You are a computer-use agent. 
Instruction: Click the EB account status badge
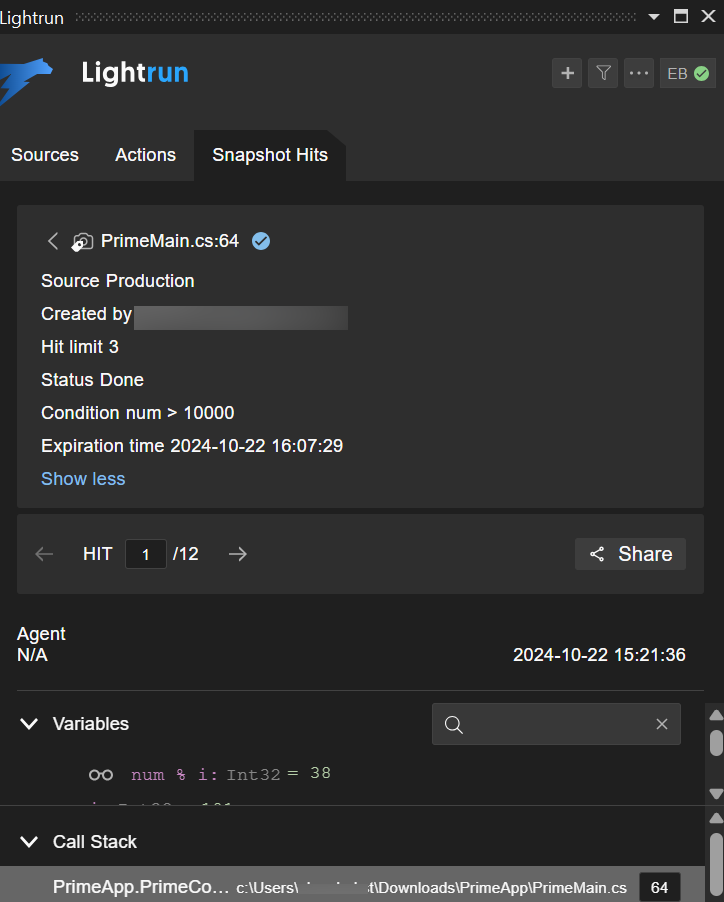688,73
